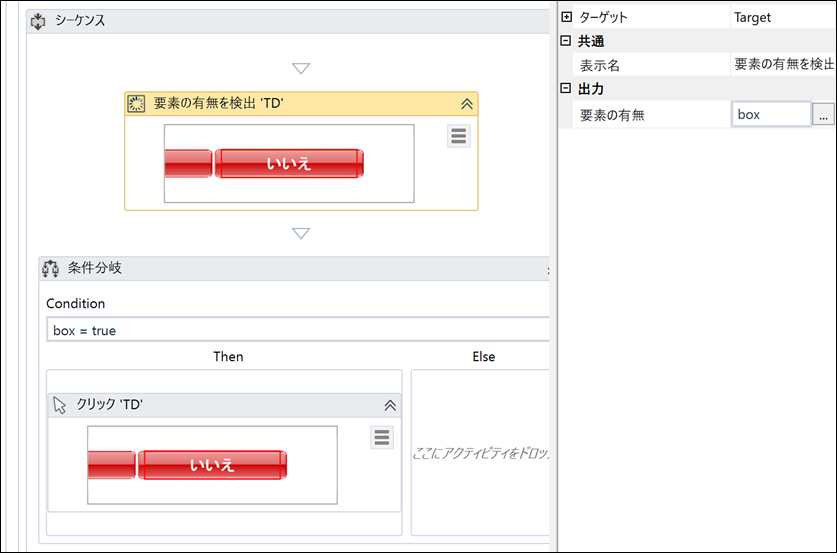Click the 条件分岐 scales icon
The image size is (837, 553).
pos(50,268)
